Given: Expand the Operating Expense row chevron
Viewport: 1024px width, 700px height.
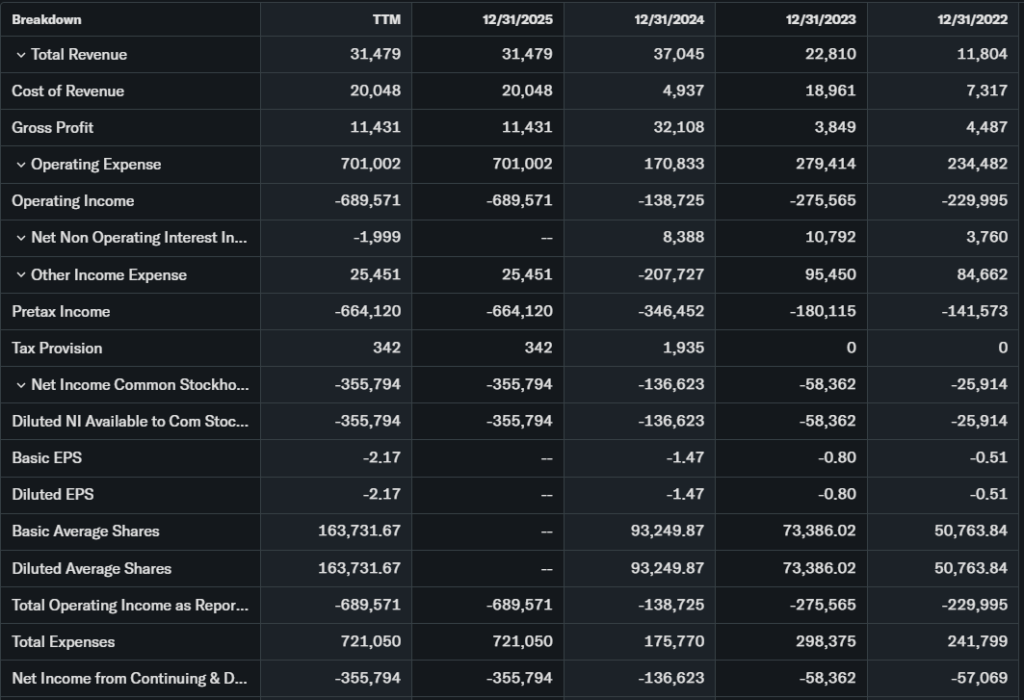Looking at the screenshot, I should (x=21, y=165).
